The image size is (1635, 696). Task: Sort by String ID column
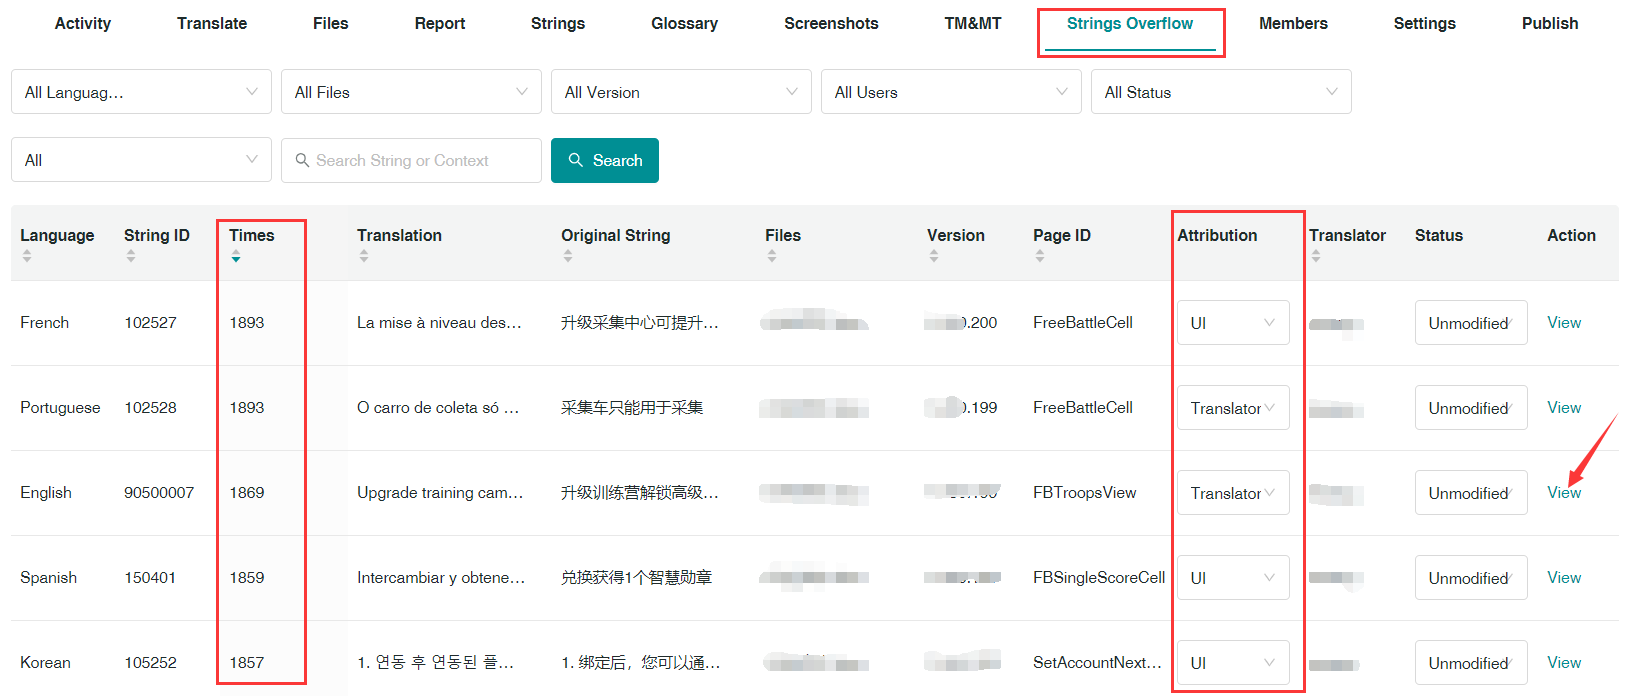(131, 256)
